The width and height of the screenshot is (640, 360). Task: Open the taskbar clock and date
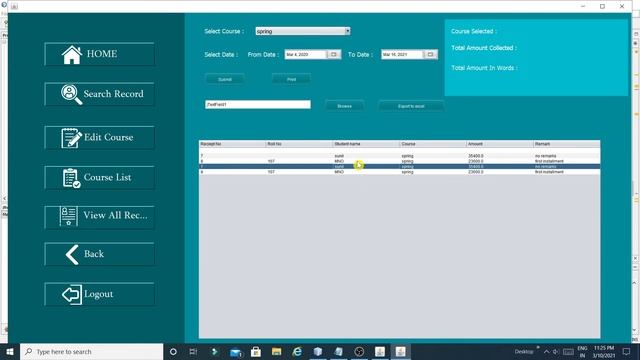coord(604,351)
